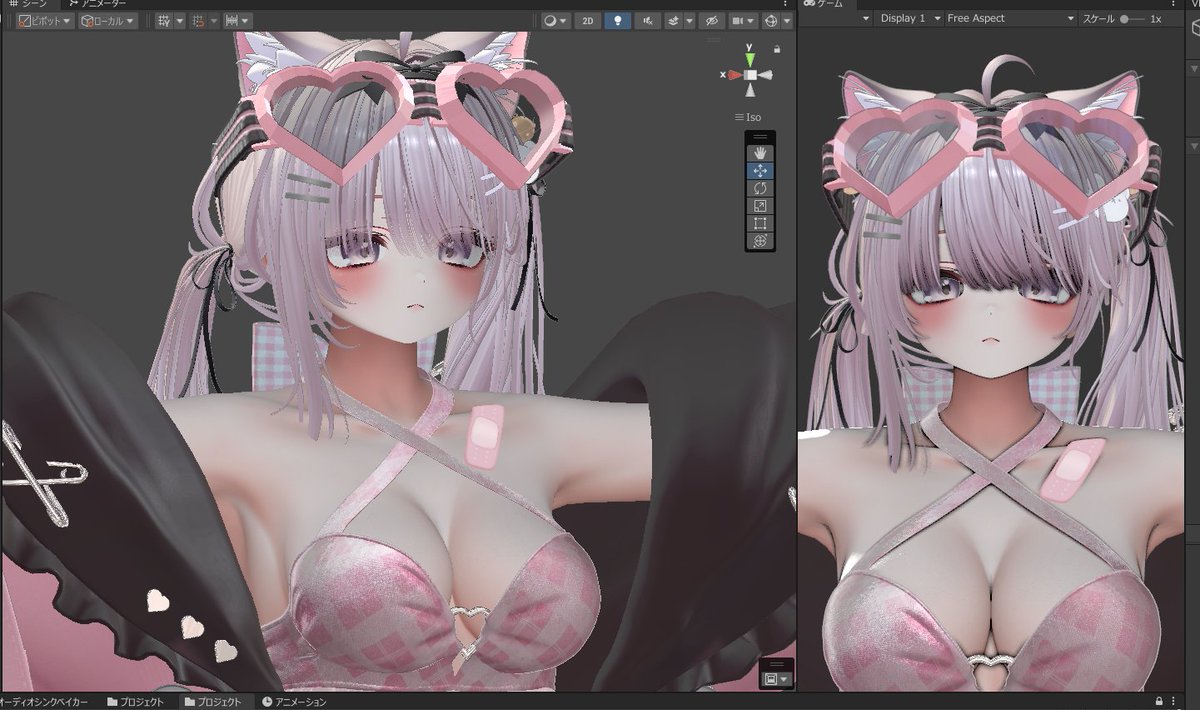Click snap increment ruler icon
Image resolution: width=1200 pixels, height=710 pixels.
coord(231,20)
